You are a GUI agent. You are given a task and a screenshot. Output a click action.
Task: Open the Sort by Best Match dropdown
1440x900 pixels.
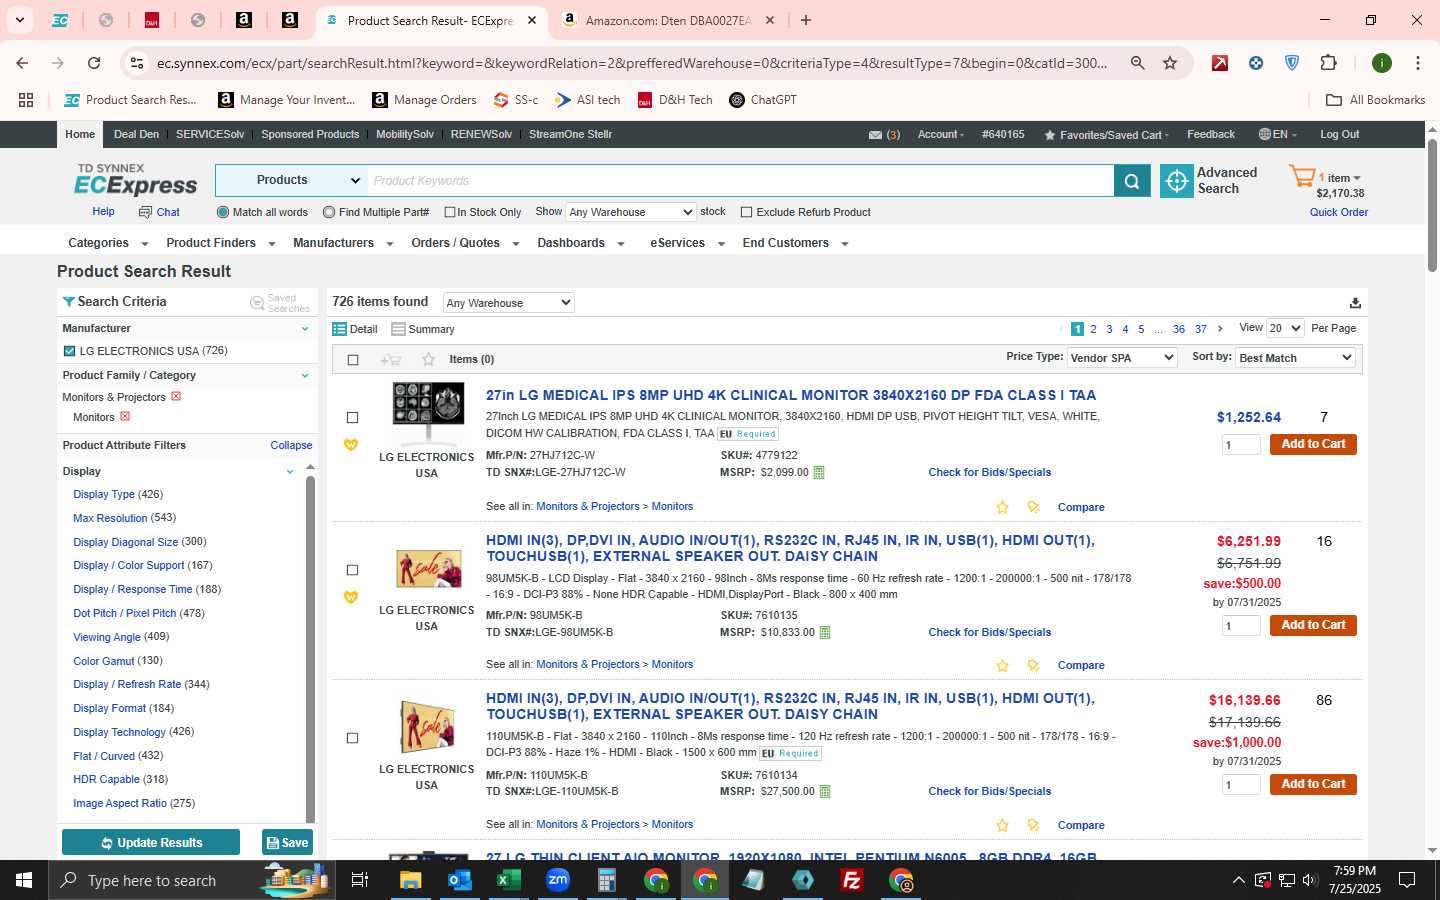point(1295,358)
